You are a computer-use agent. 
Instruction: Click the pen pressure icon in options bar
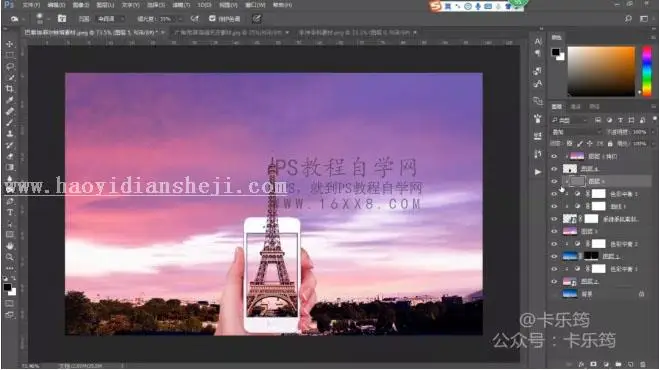coord(256,18)
